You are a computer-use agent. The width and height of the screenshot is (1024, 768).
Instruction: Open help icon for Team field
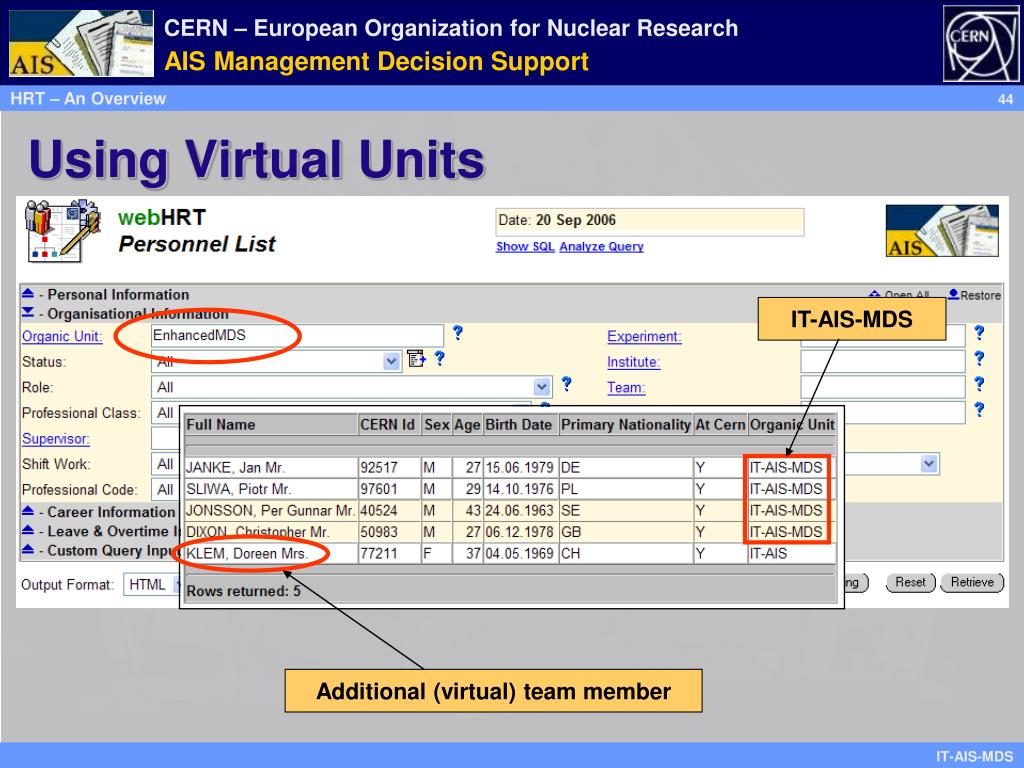pyautogui.click(x=978, y=384)
